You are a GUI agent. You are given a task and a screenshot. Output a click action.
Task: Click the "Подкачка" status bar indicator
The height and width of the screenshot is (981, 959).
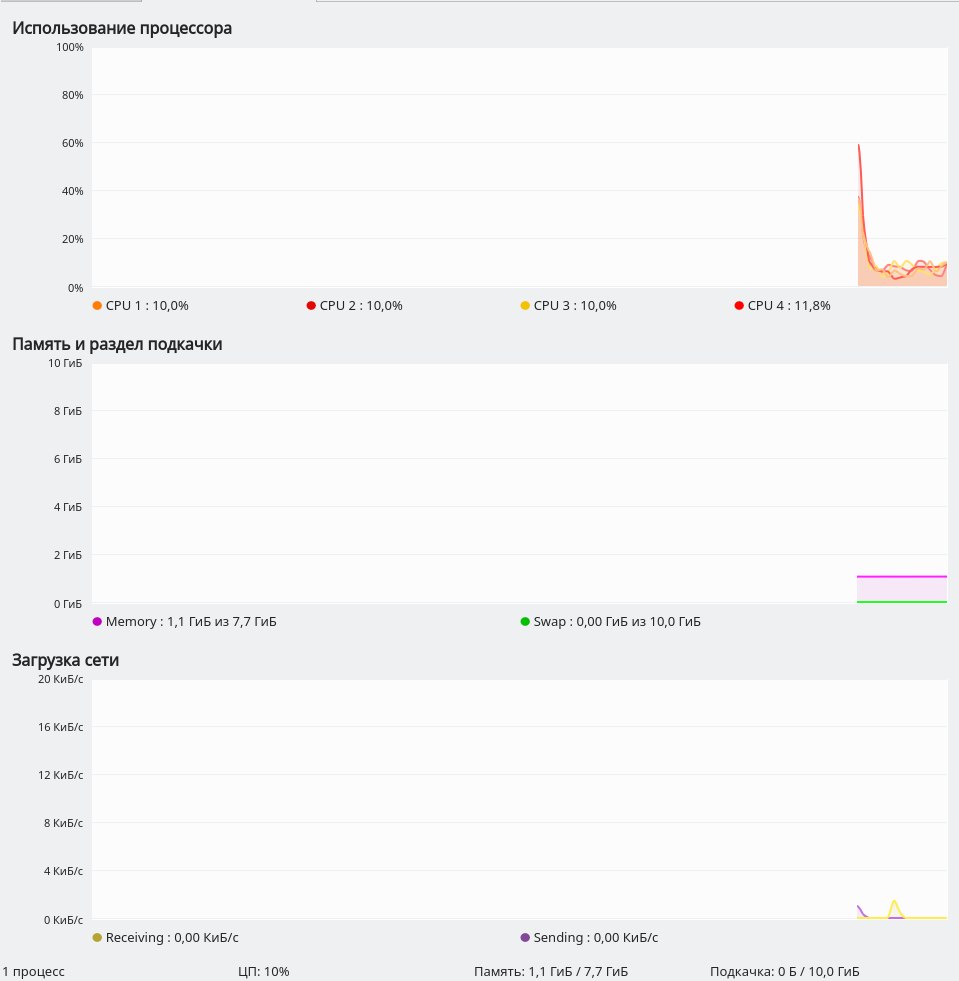click(784, 971)
